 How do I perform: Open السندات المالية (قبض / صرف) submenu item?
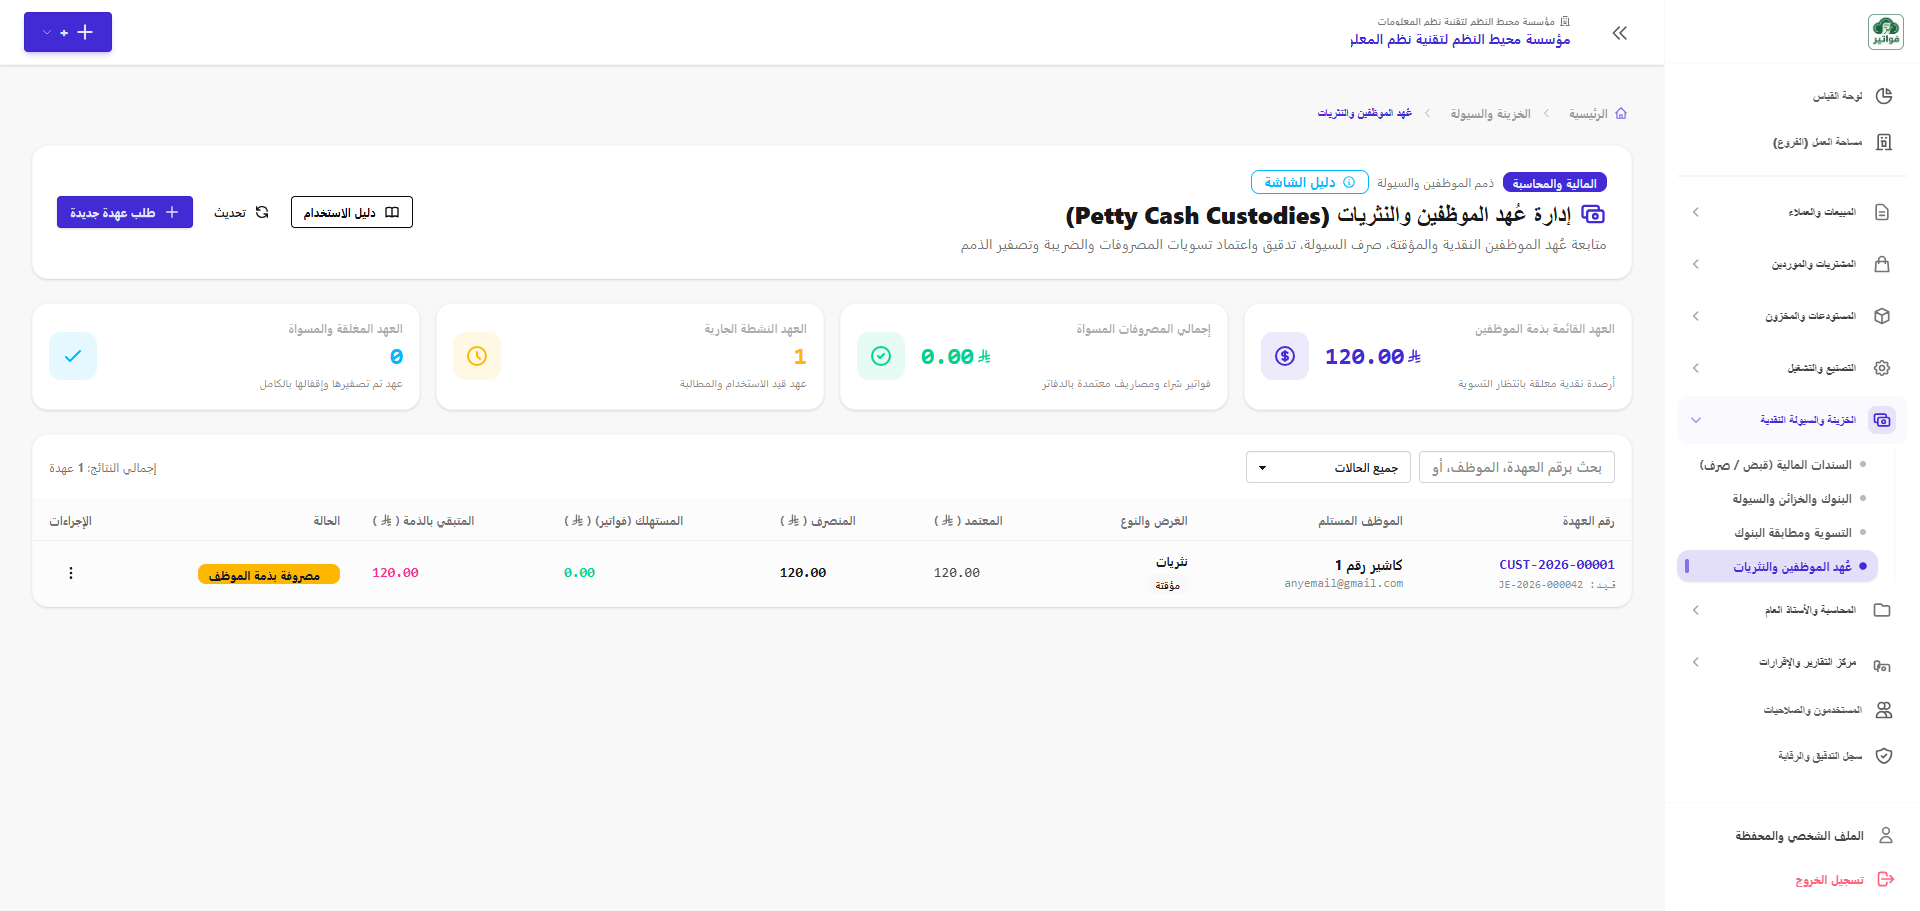pyautogui.click(x=1776, y=465)
